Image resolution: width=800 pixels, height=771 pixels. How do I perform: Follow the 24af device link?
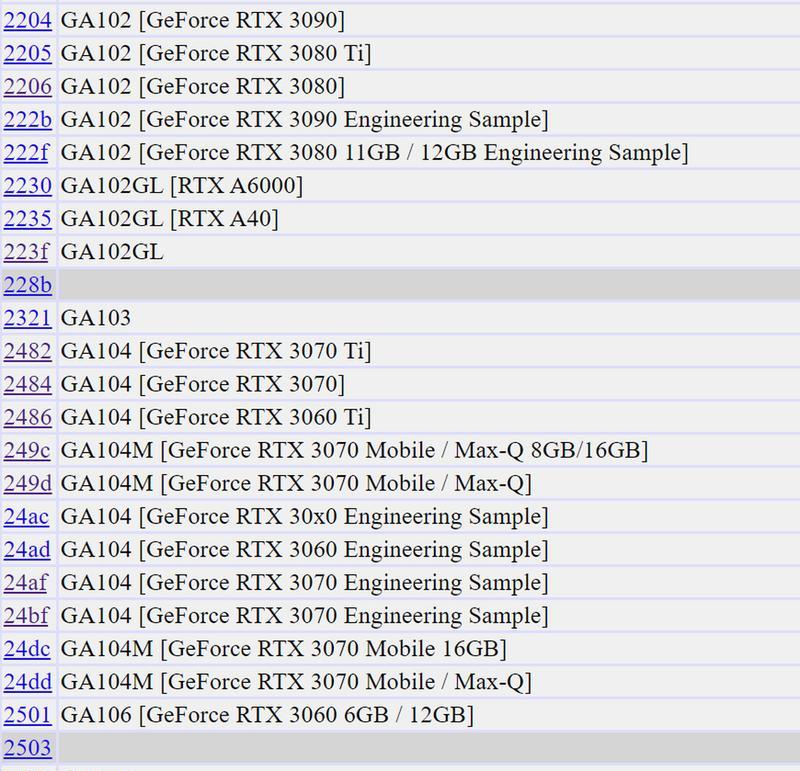click(26, 583)
